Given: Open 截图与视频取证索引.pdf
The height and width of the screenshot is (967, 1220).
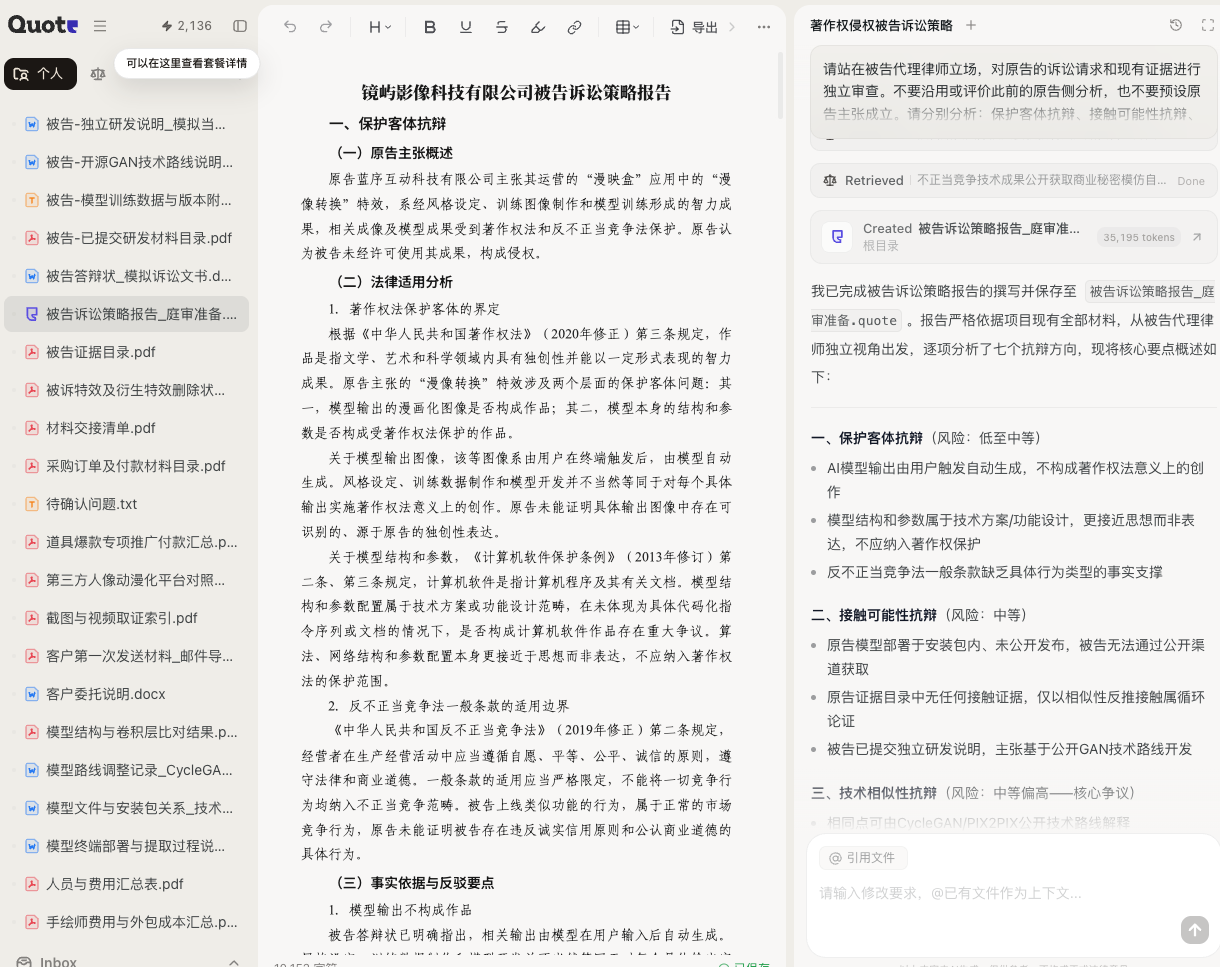Looking at the screenshot, I should tap(126, 618).
